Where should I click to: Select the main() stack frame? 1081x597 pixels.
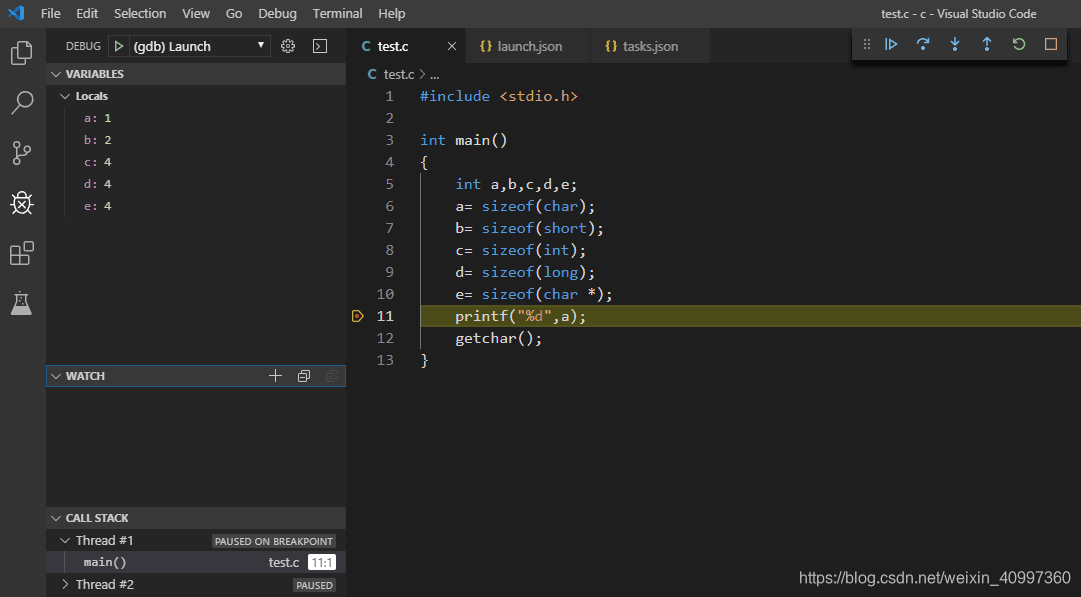(196, 563)
